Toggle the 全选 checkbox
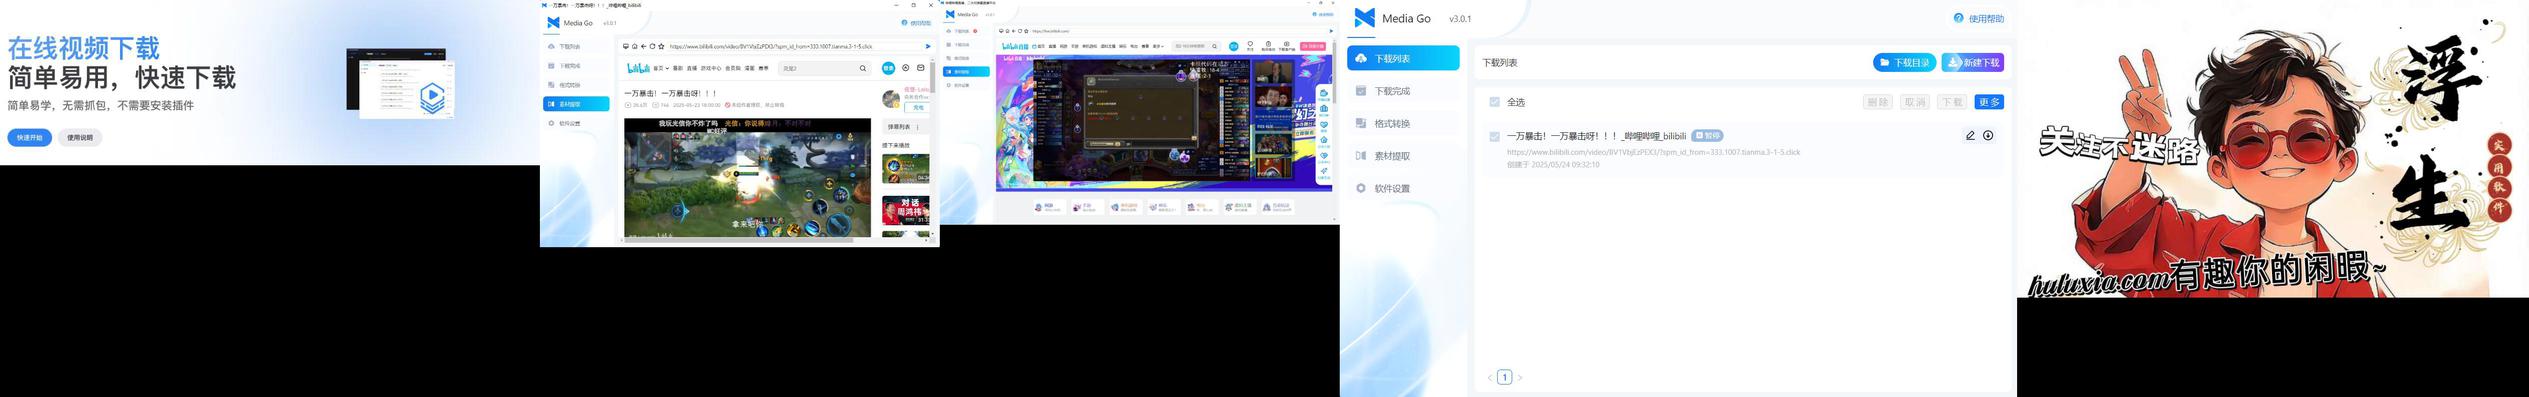Screen dimensions: 2529x397 (1494, 102)
